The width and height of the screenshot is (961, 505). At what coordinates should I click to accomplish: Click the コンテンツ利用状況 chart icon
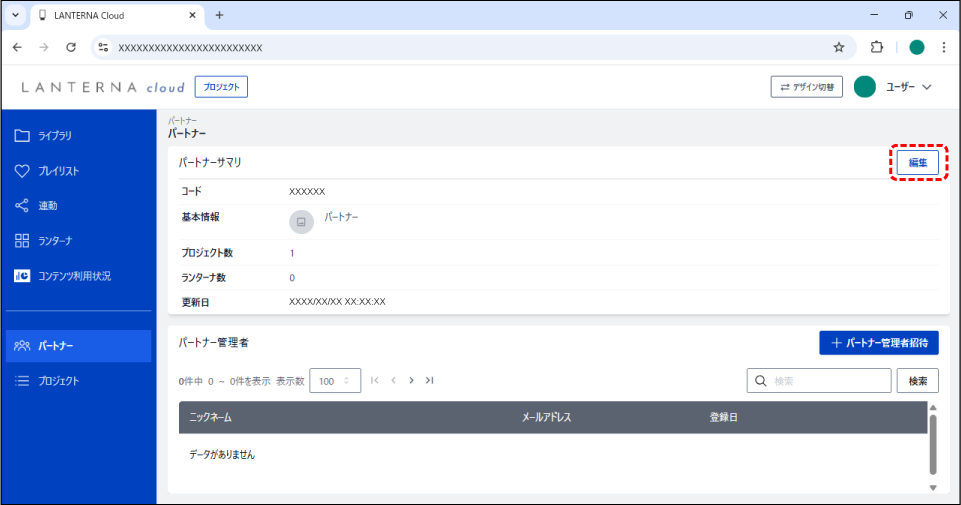pos(22,276)
